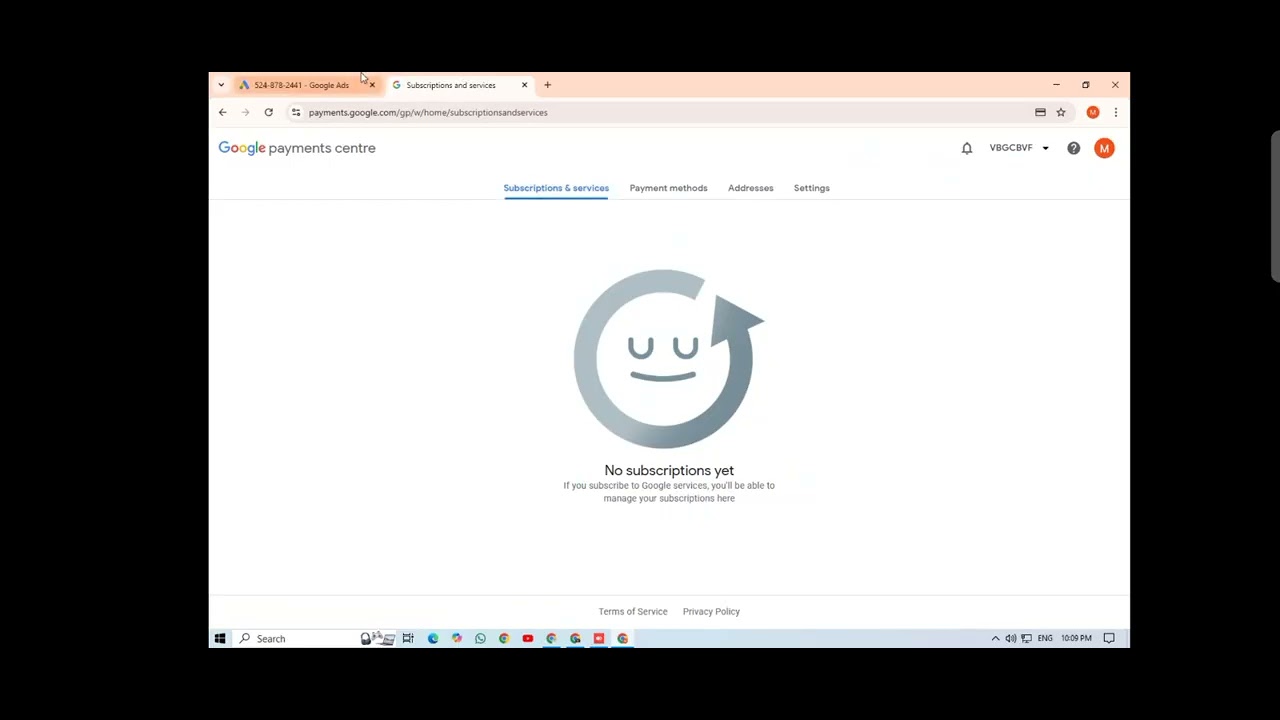Open the Terms of Service link
This screenshot has height=720, width=1280.
click(x=632, y=611)
